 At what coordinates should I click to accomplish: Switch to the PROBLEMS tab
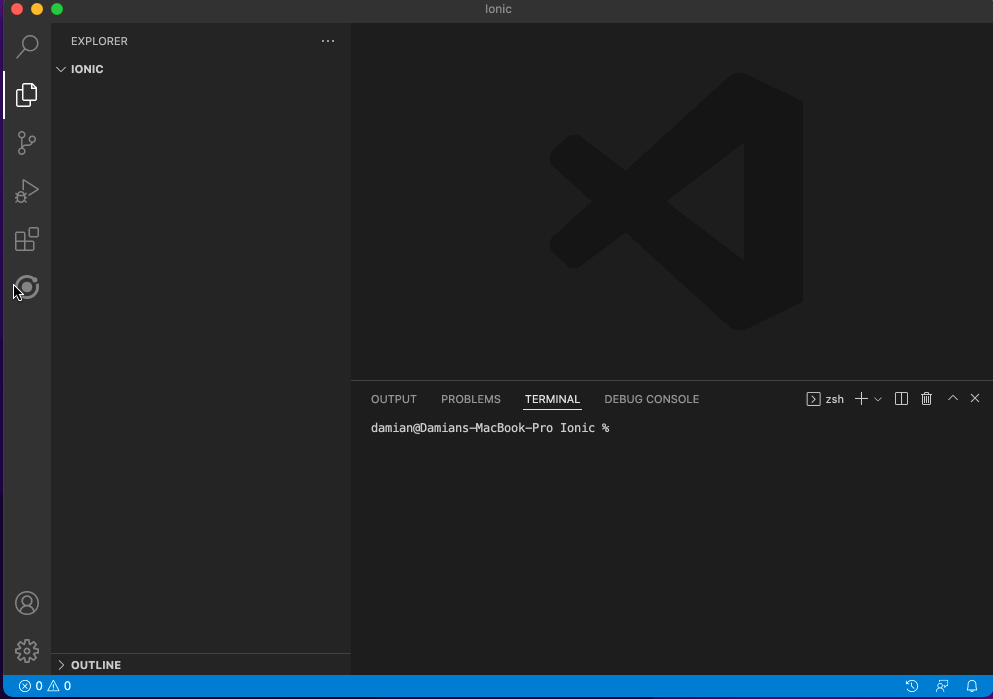point(470,399)
